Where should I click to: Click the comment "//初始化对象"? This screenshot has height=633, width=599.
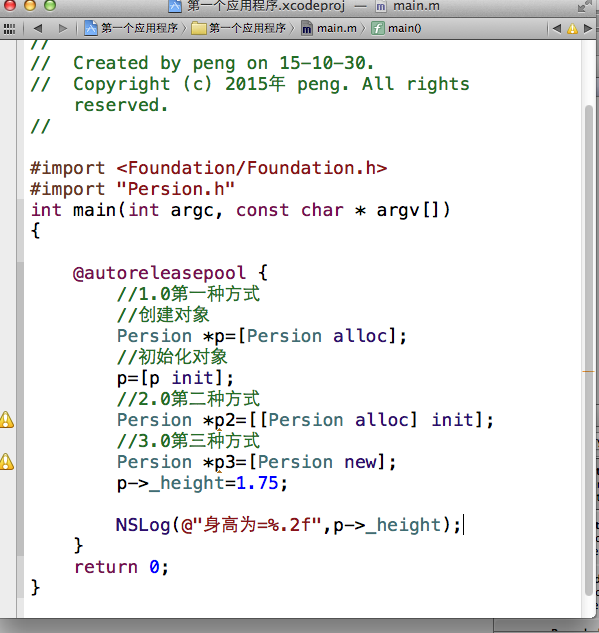tap(172, 357)
